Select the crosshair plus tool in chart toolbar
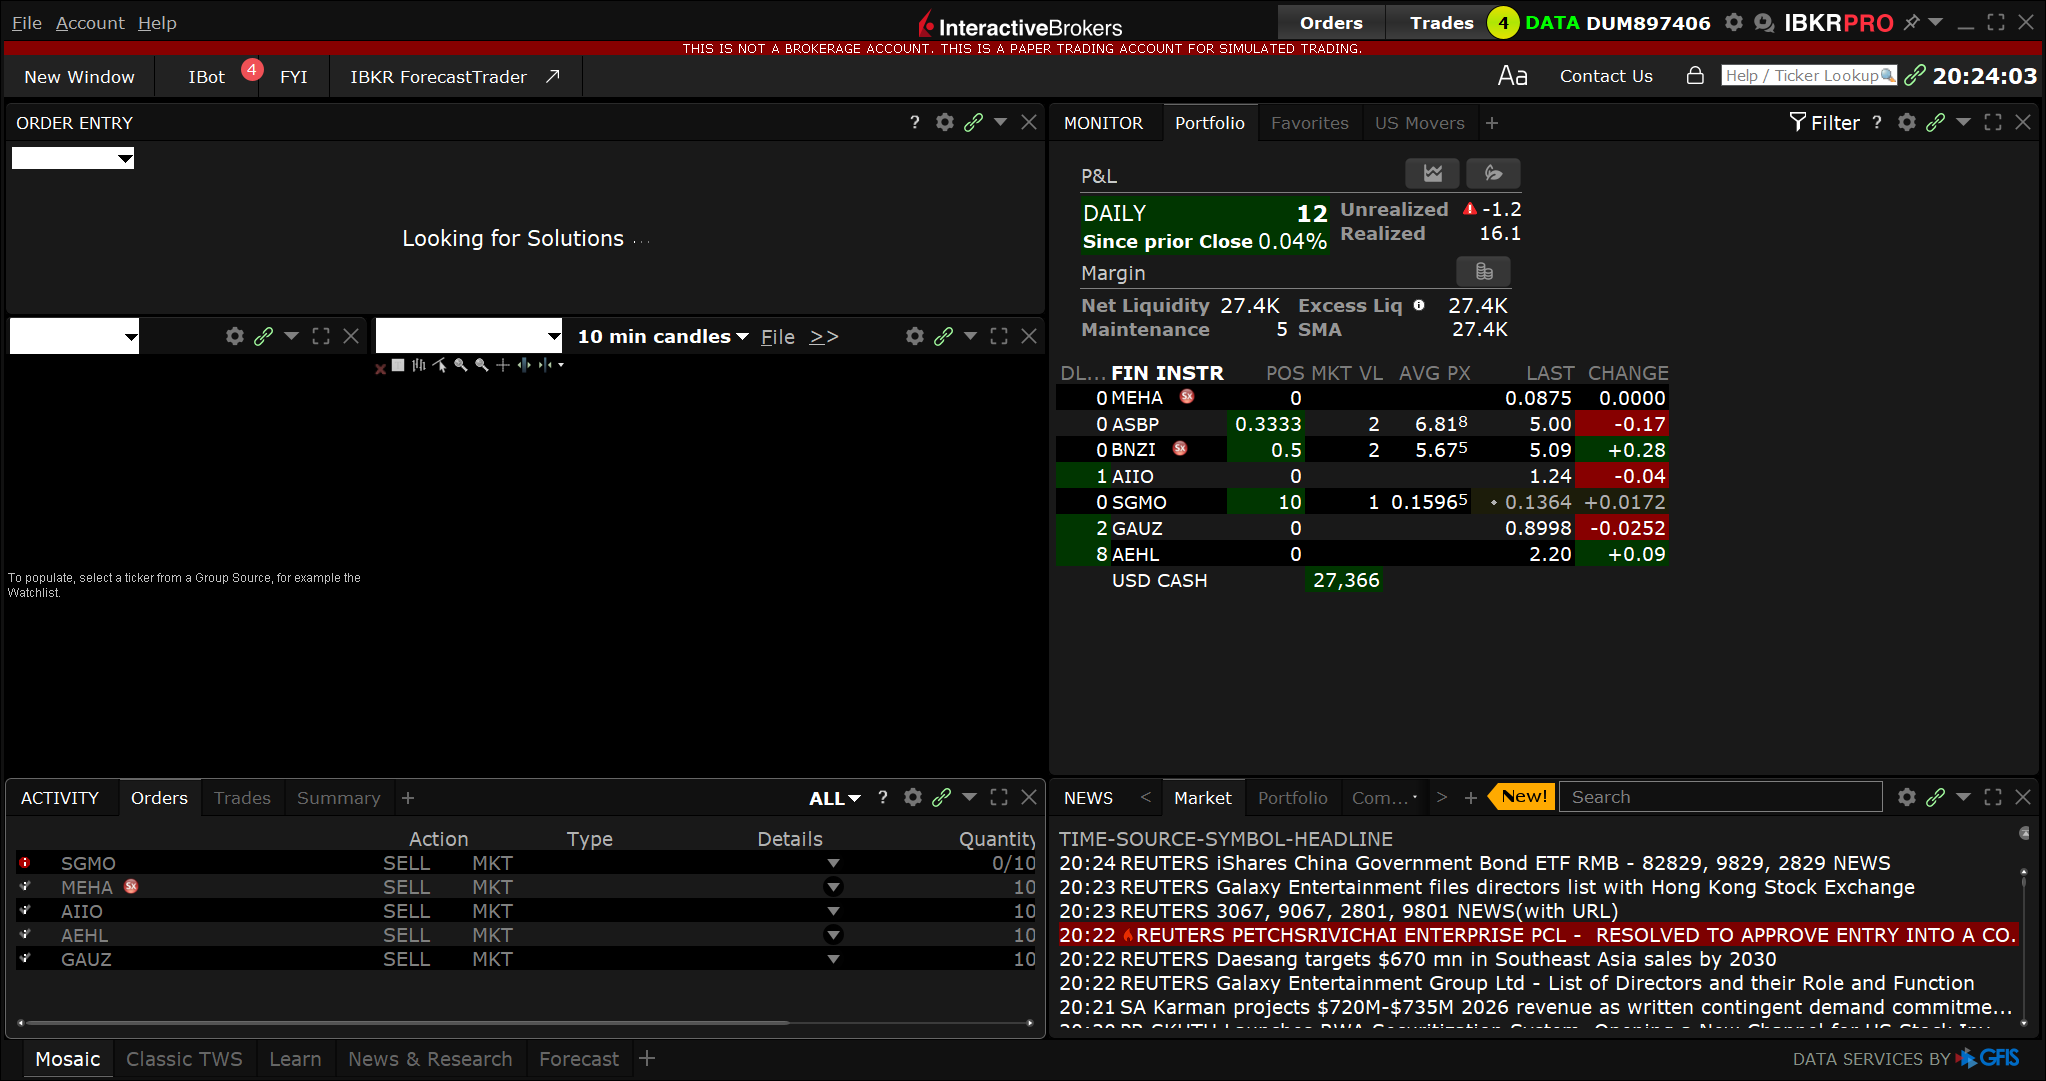2046x1081 pixels. 502,365
